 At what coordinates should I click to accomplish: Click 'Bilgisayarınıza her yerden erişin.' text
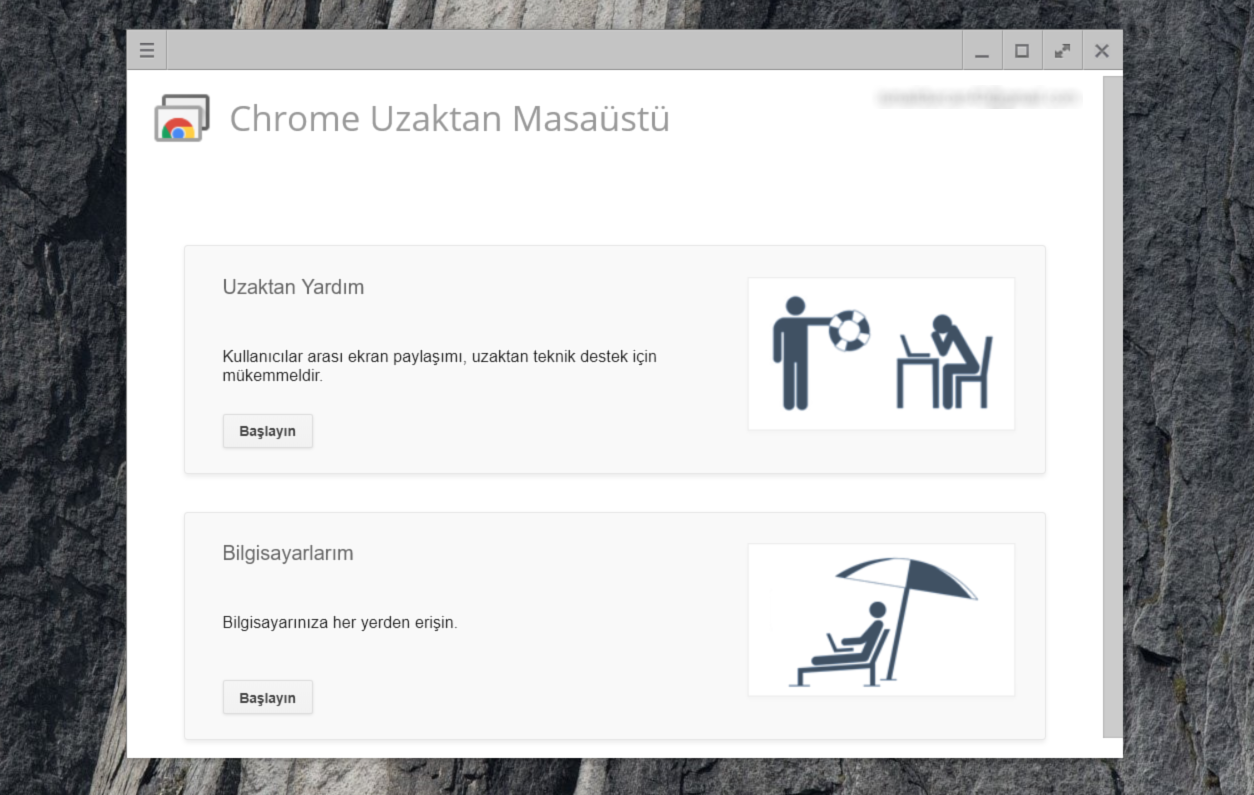tap(340, 622)
